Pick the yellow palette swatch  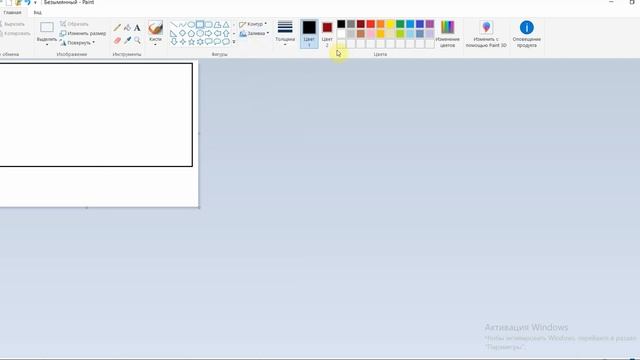(390, 24)
